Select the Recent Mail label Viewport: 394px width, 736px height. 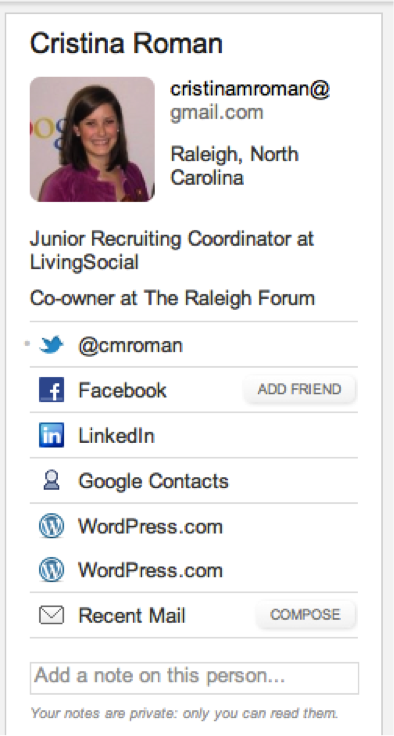pyautogui.click(x=131, y=615)
